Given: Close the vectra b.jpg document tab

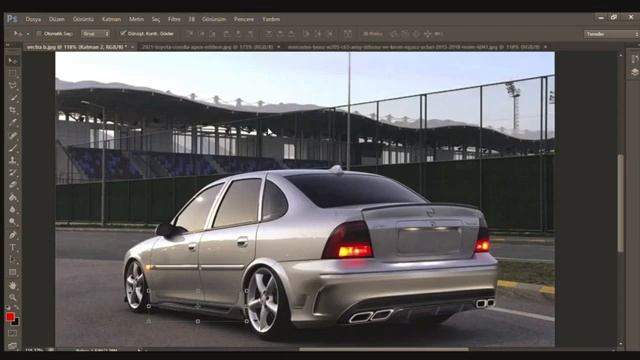Looking at the screenshot, I should coord(133,47).
